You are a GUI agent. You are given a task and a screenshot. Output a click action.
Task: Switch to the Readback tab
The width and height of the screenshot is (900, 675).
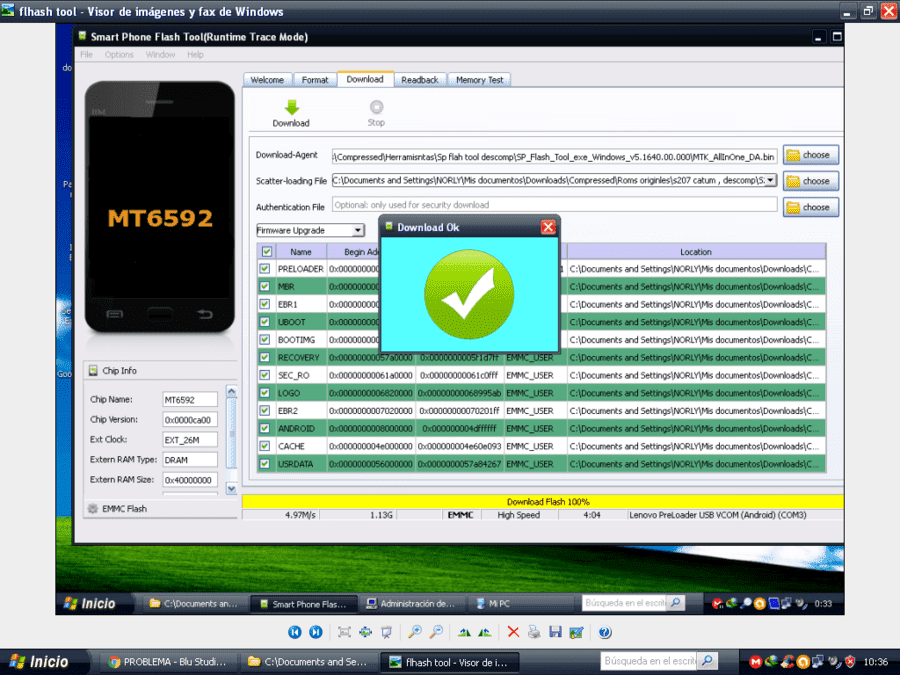pyautogui.click(x=420, y=80)
